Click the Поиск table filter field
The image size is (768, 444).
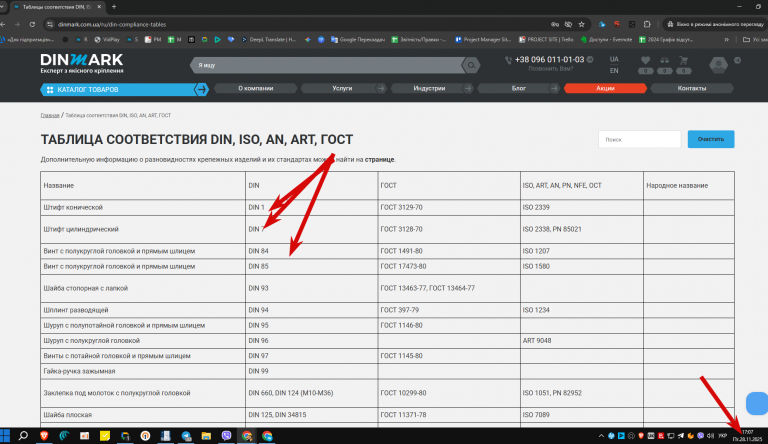(639, 139)
